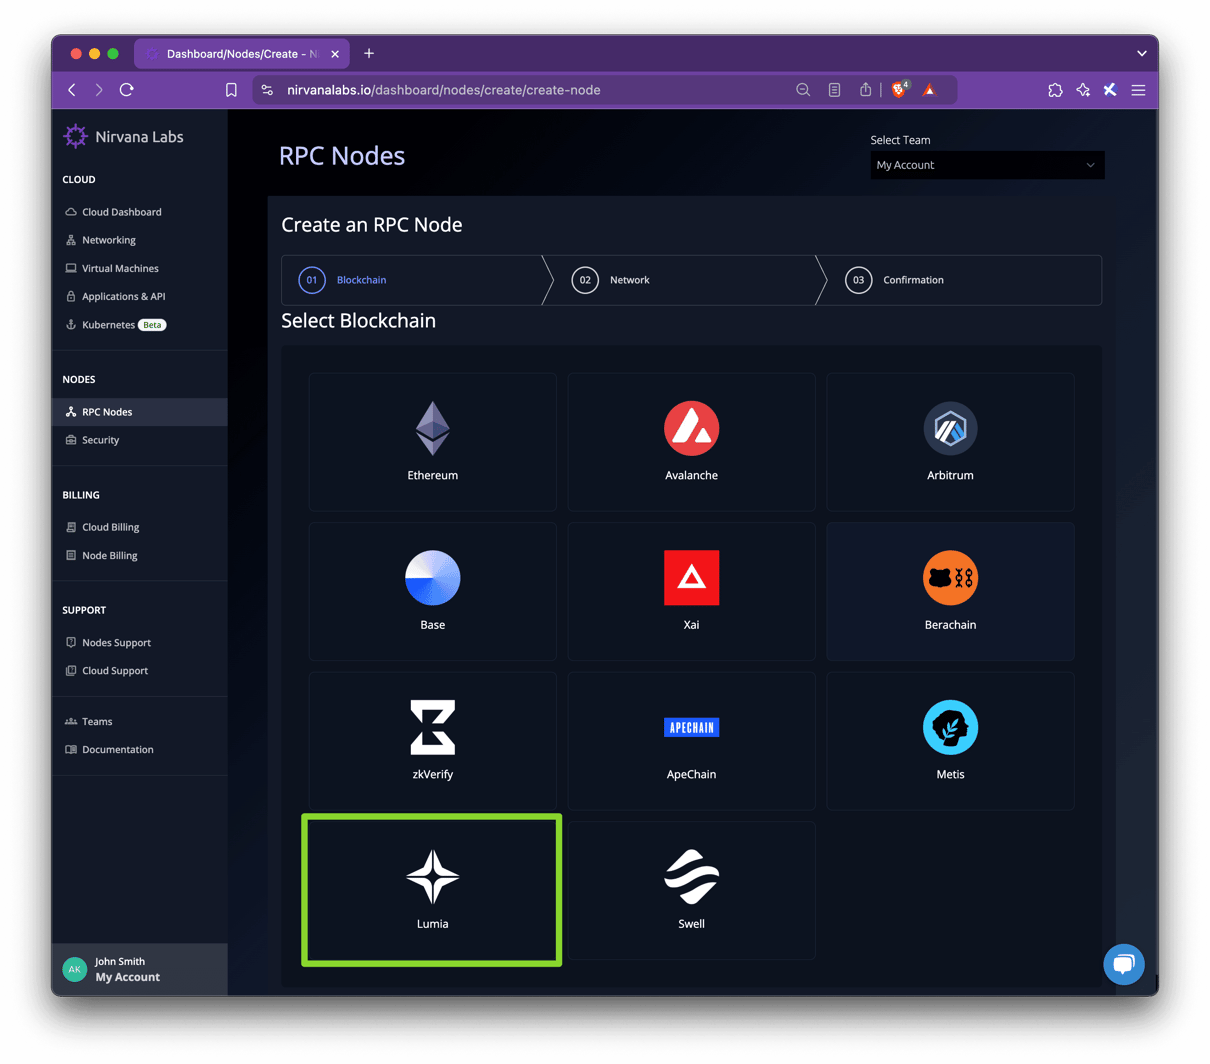Expand the tab list chevron
This screenshot has height=1064, width=1210.
1142,53
